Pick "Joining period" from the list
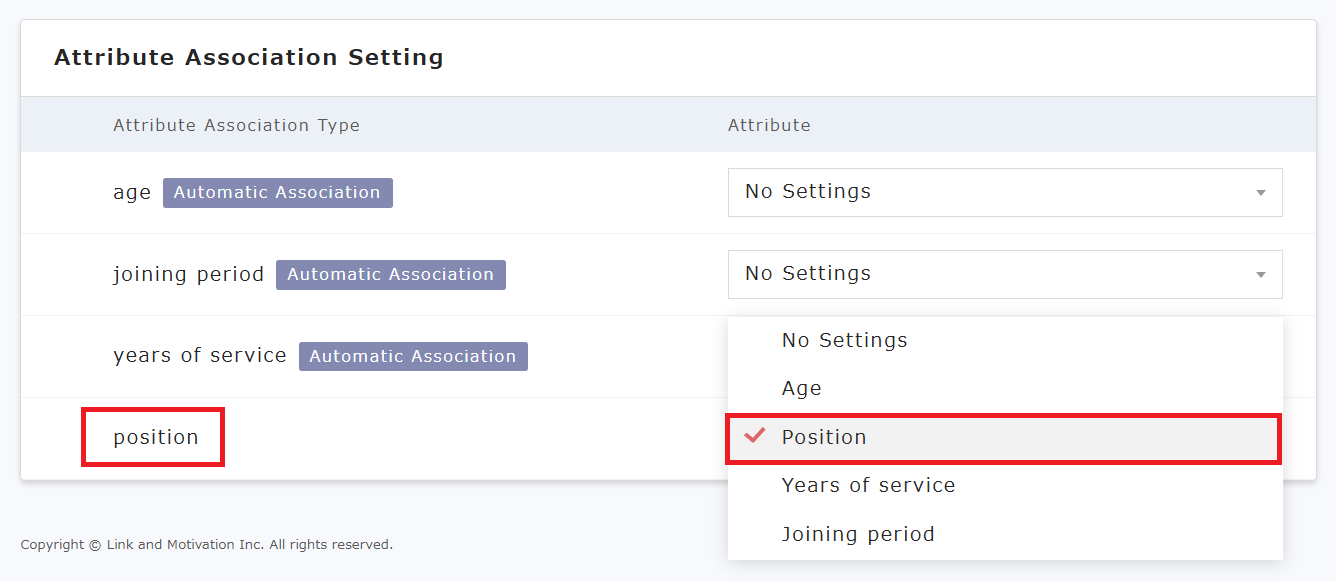This screenshot has height=581, width=1336. (x=858, y=534)
